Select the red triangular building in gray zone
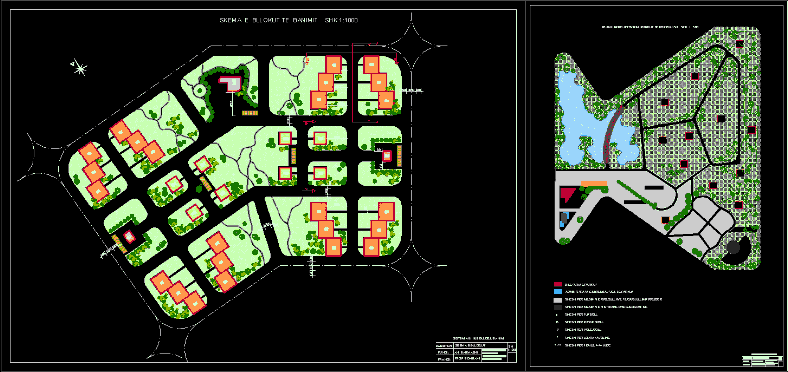Screen dimensions: 788x372 (566, 195)
